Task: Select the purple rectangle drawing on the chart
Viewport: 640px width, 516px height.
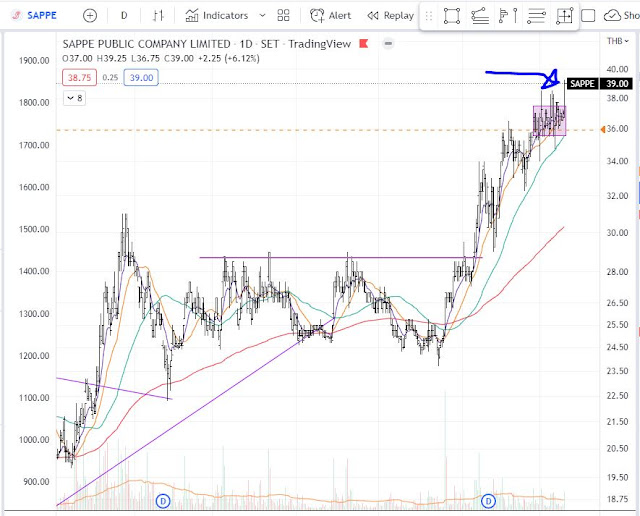Action: point(549,121)
